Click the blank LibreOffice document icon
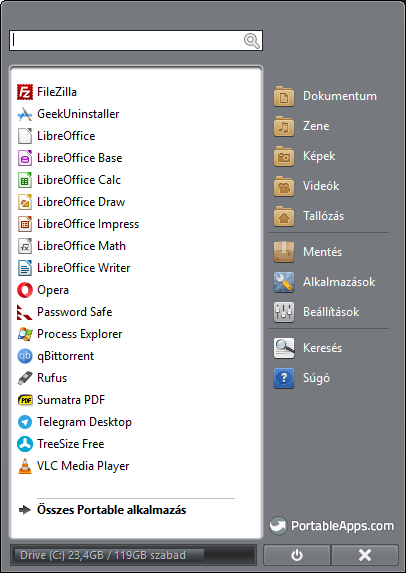The image size is (406, 573). (x=25, y=136)
